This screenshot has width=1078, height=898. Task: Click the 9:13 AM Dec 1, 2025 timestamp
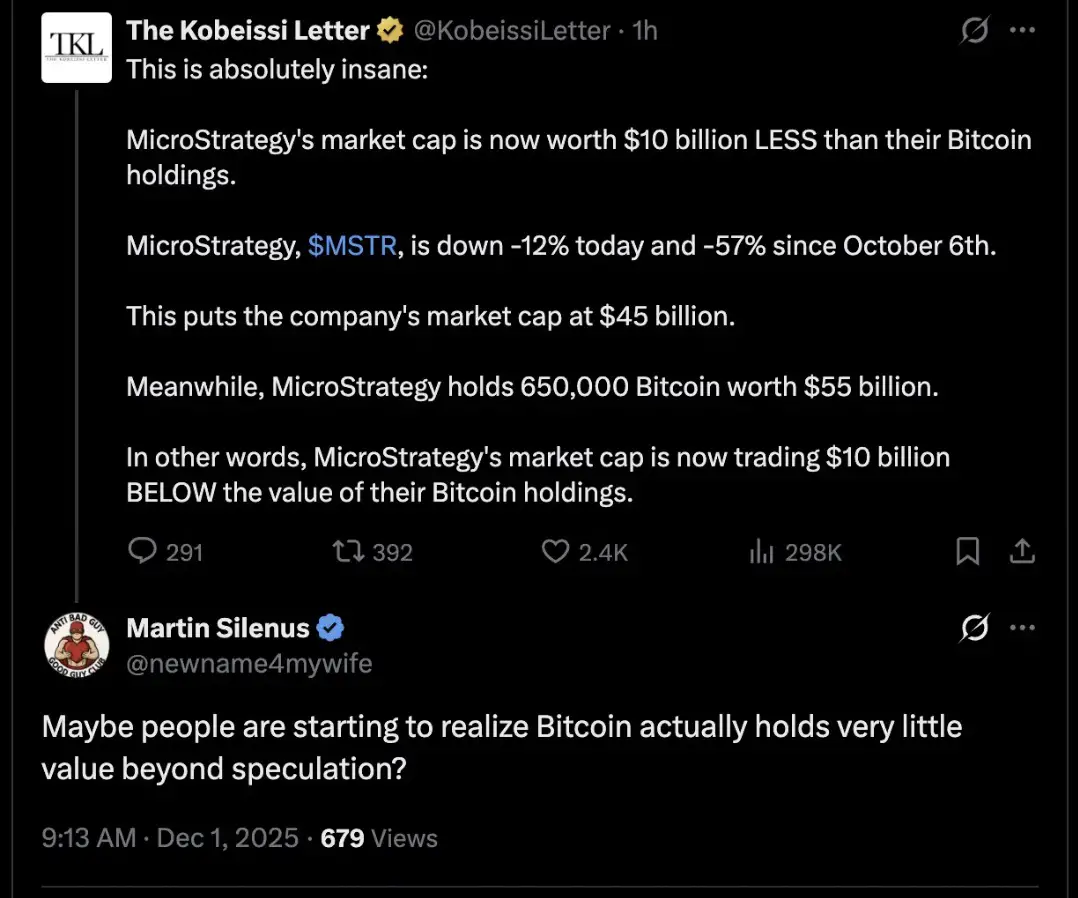click(170, 838)
